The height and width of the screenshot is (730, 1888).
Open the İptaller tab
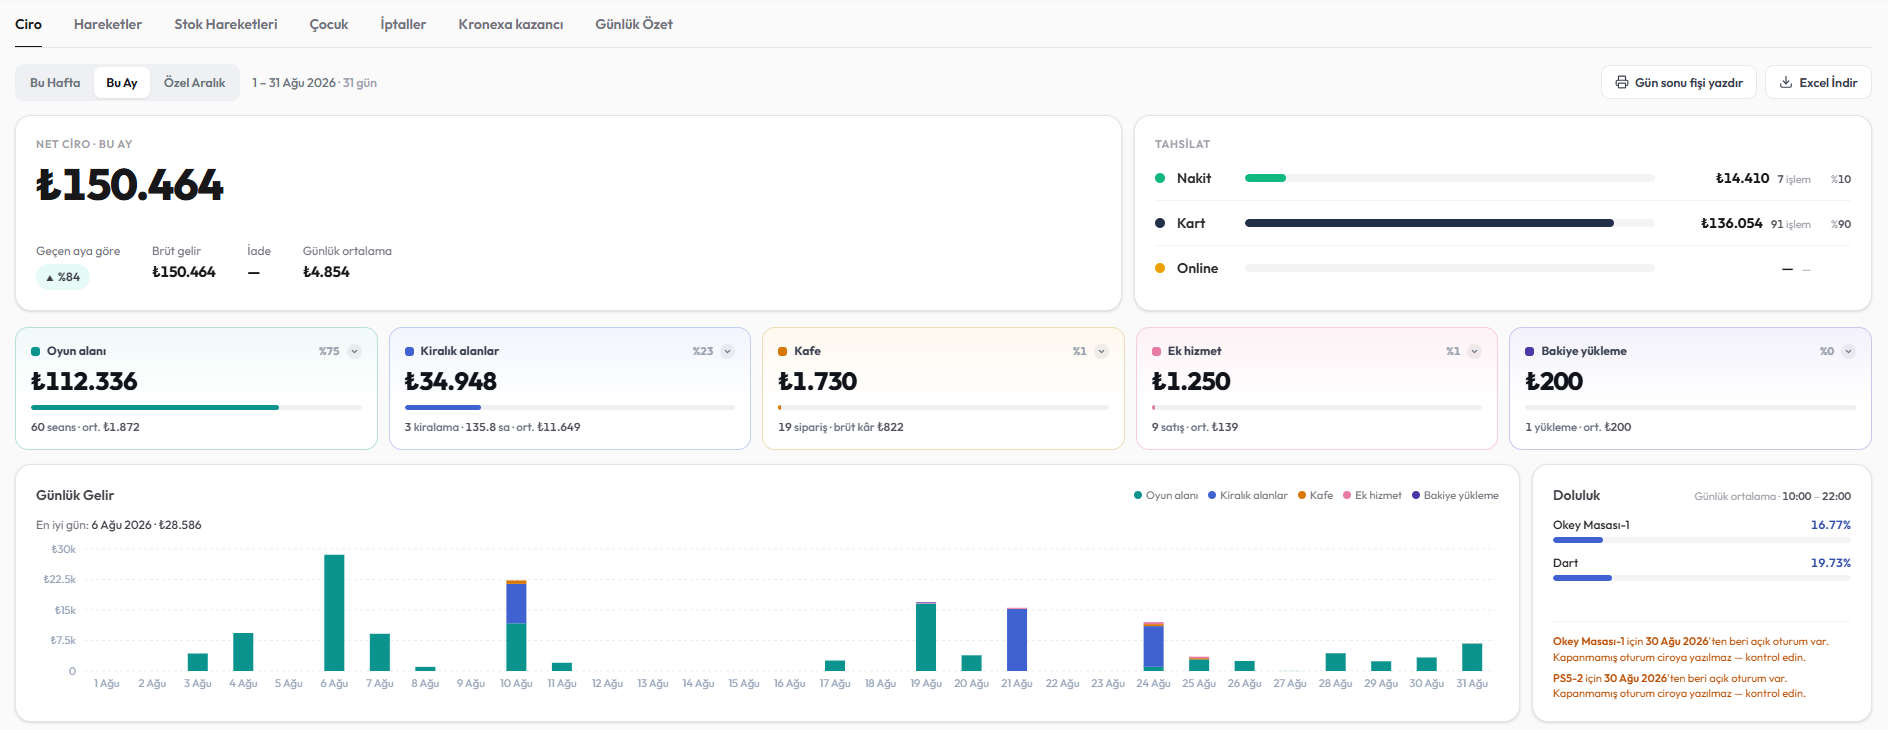point(403,24)
